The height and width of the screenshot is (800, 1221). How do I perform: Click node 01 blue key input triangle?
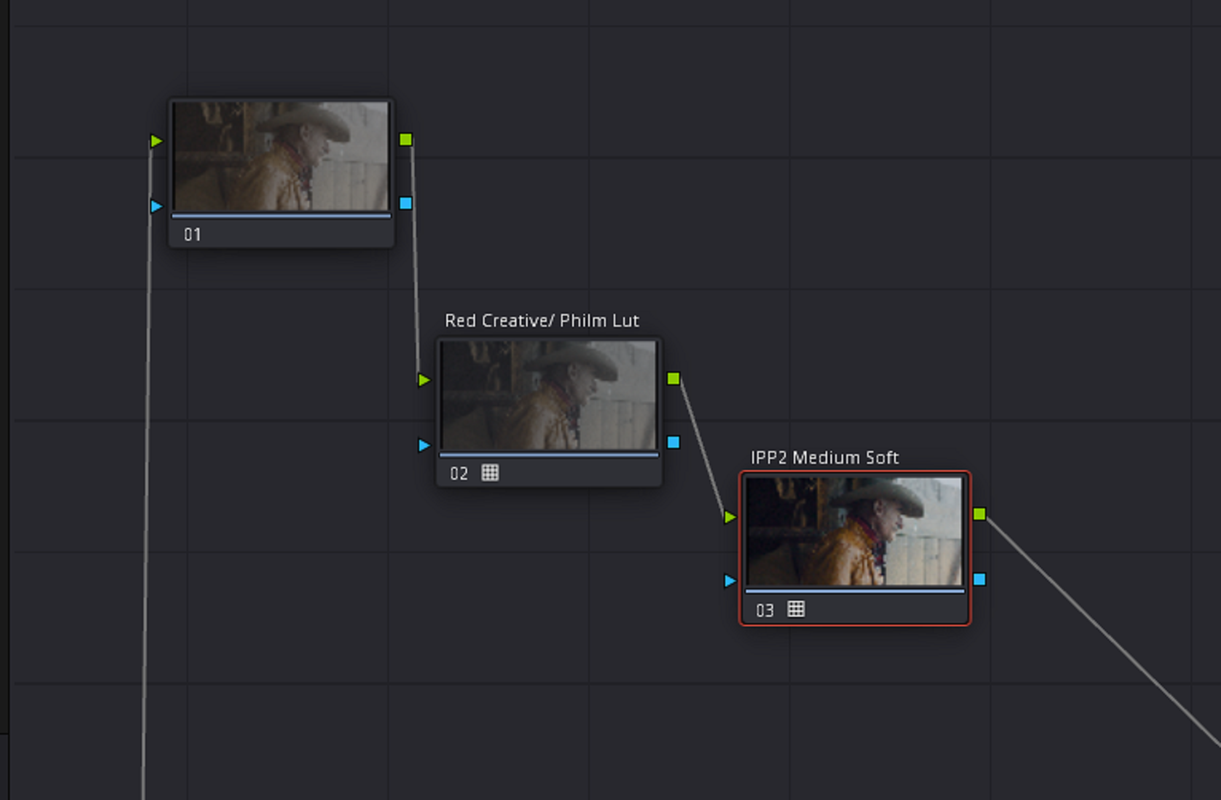coord(156,206)
